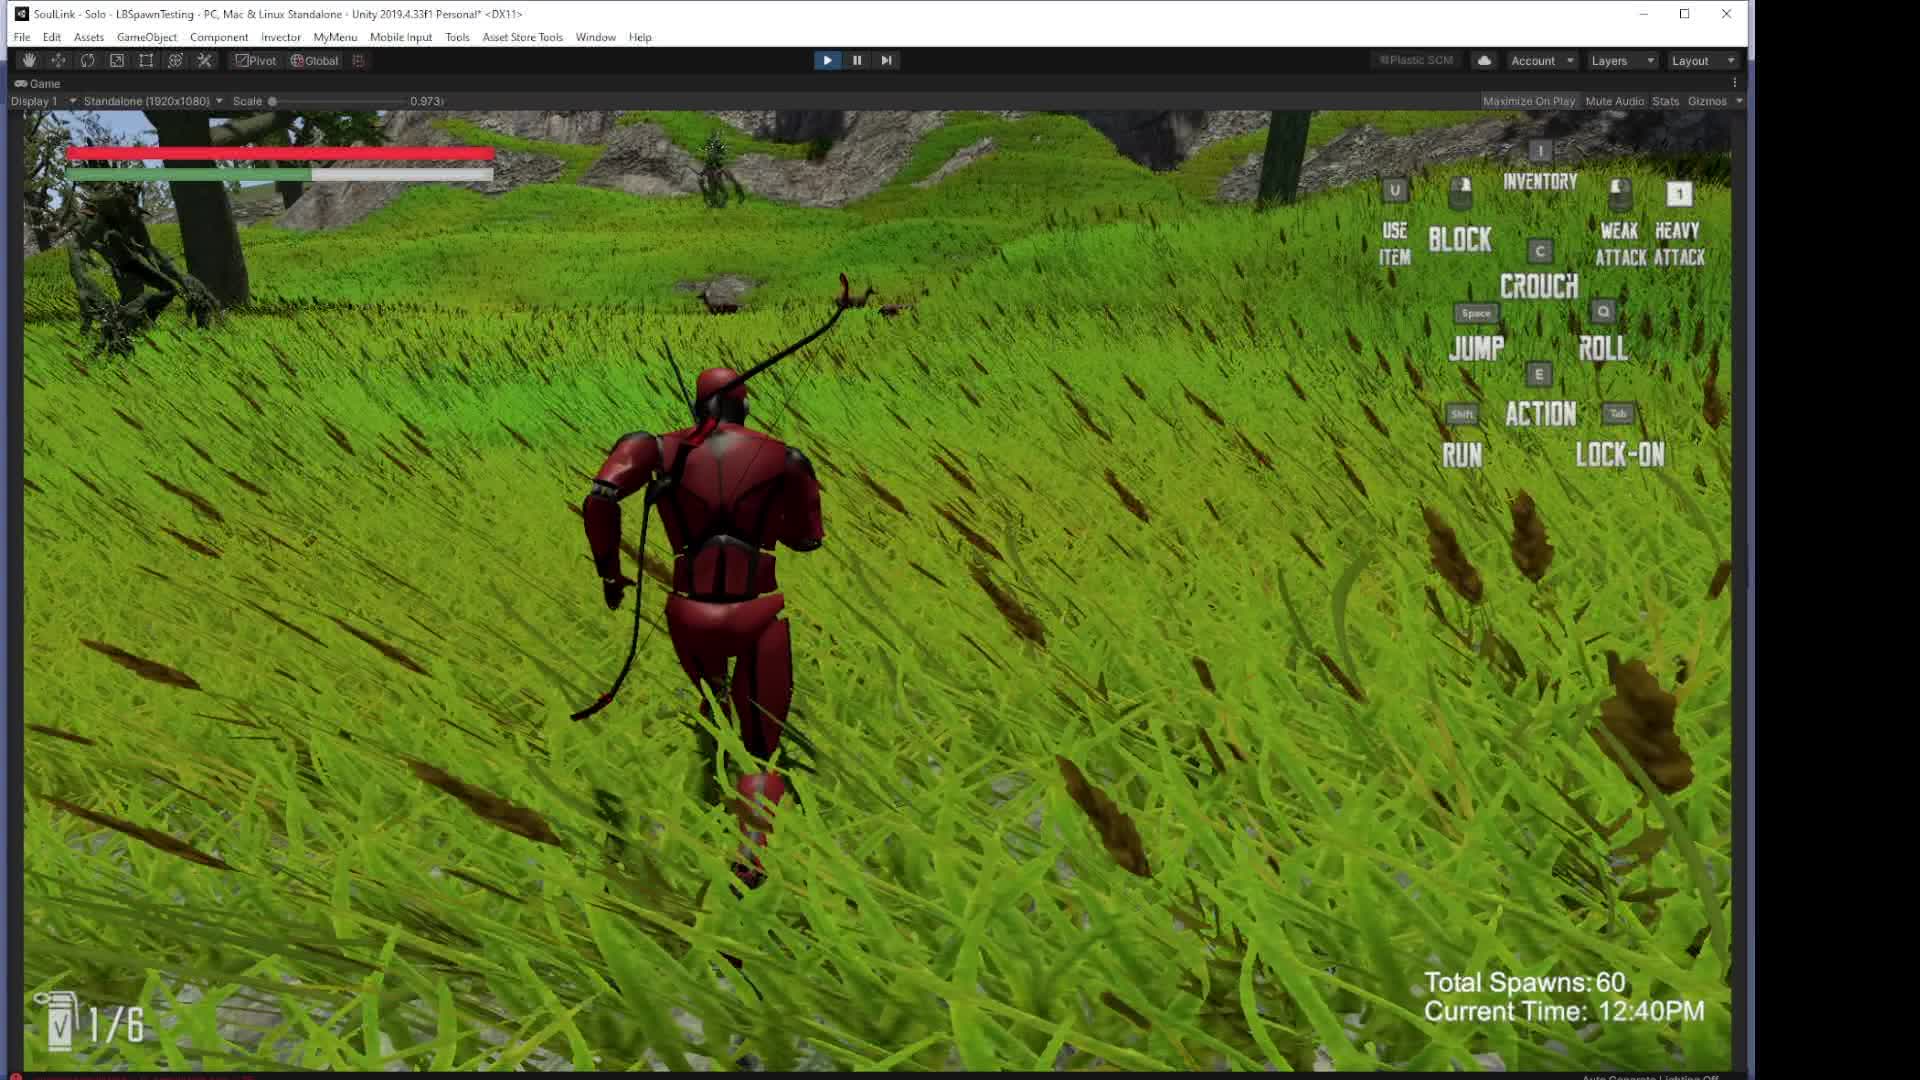
Task: Click the Scale slider handle
Action: (x=272, y=101)
